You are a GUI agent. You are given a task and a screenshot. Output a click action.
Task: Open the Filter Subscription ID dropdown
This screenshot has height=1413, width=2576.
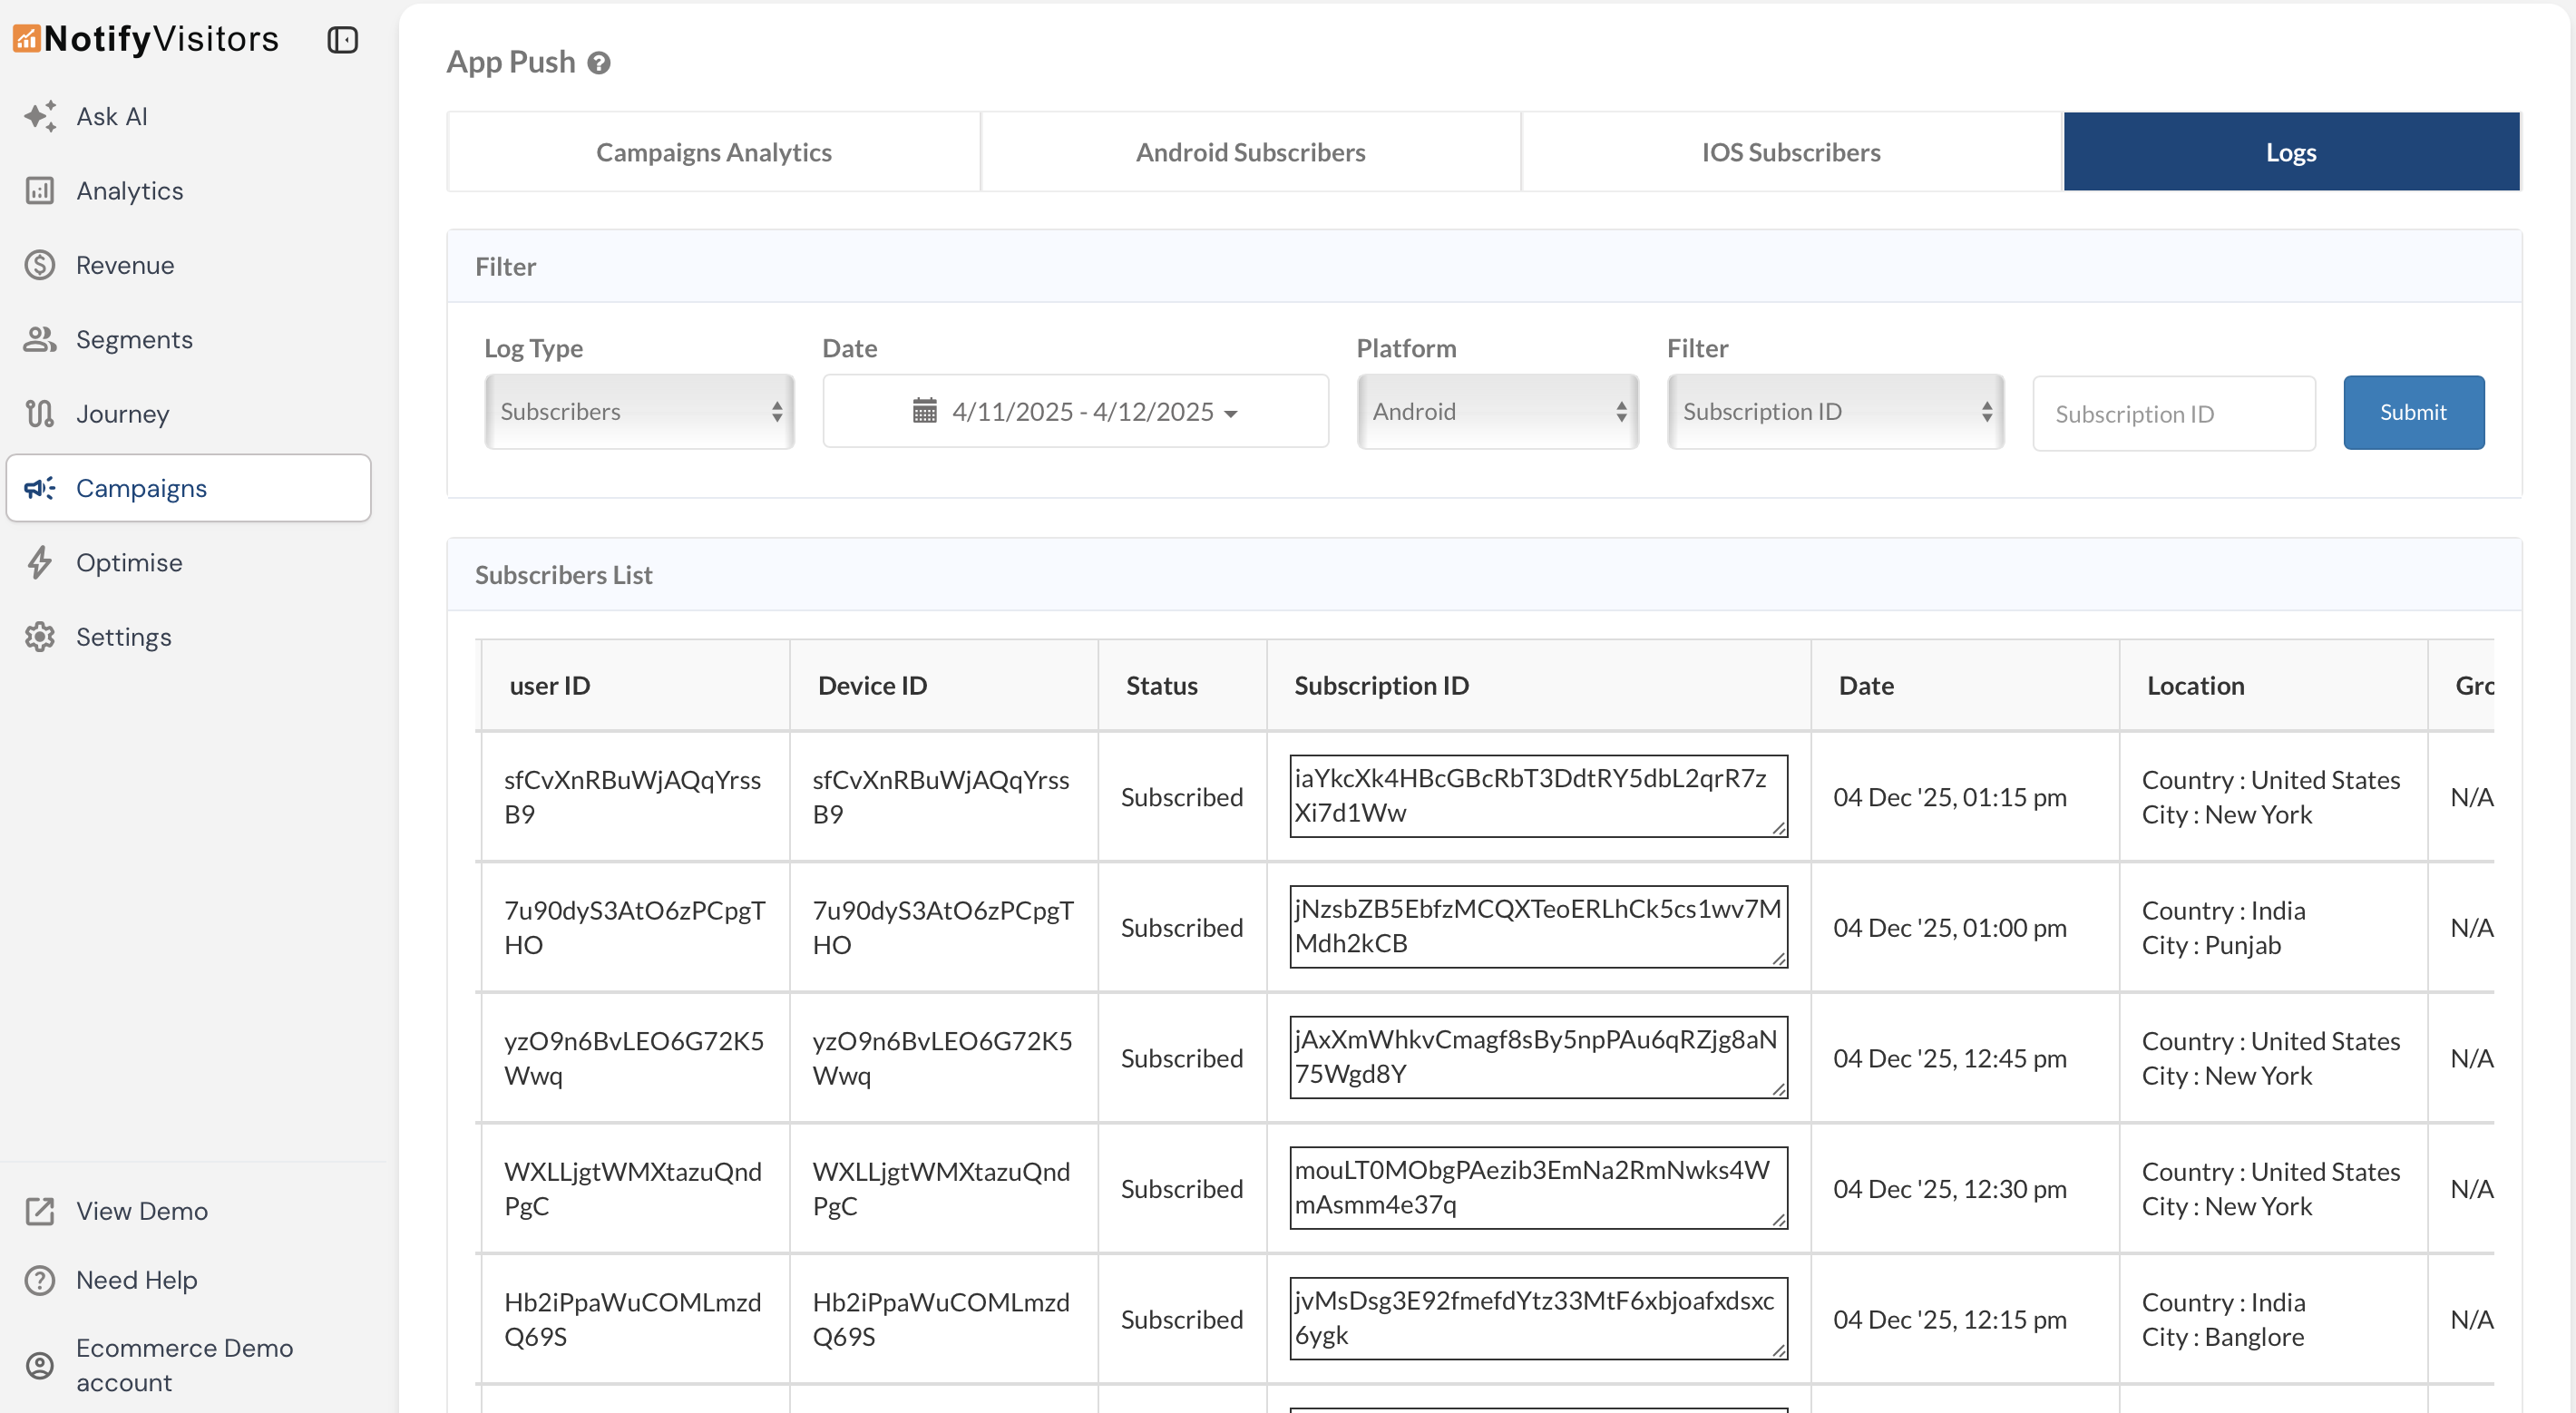pyautogui.click(x=1834, y=412)
